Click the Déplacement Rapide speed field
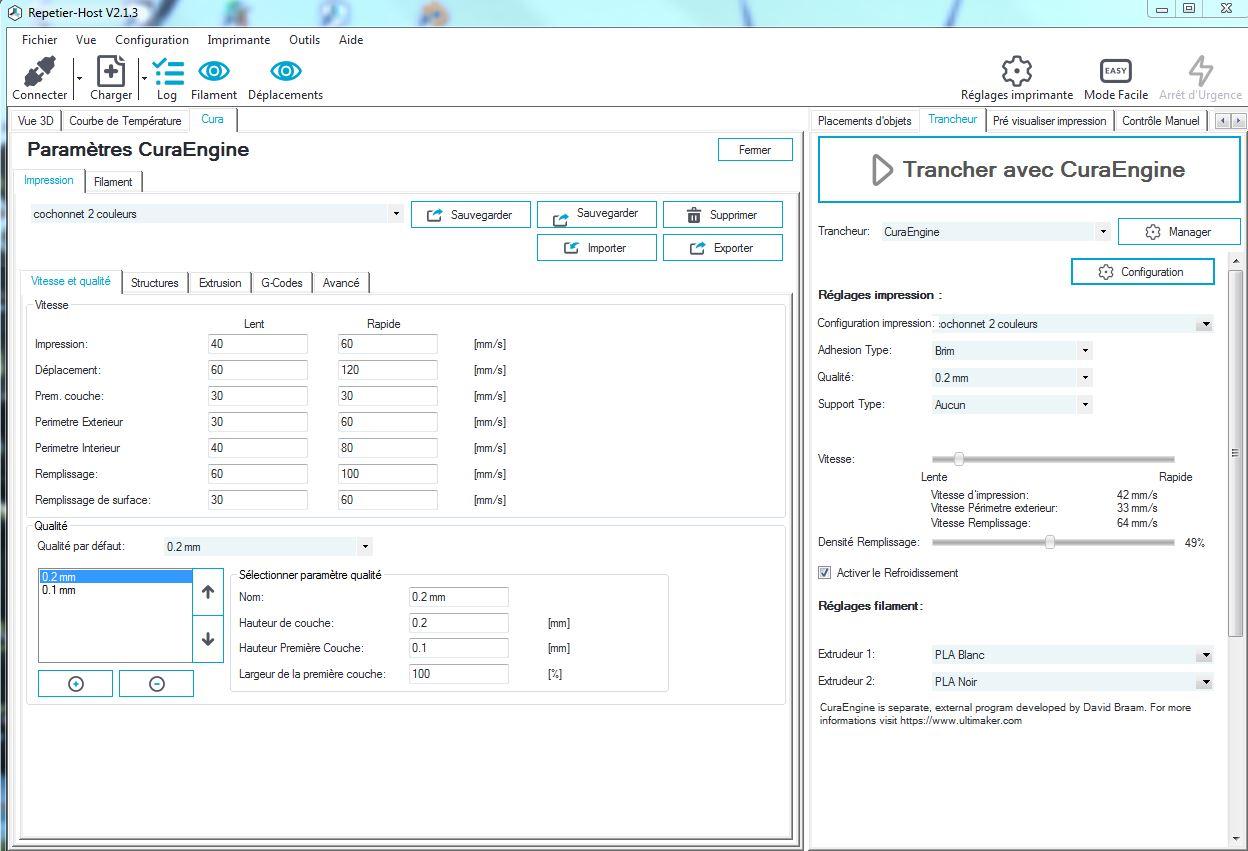1248x851 pixels. click(x=387, y=370)
